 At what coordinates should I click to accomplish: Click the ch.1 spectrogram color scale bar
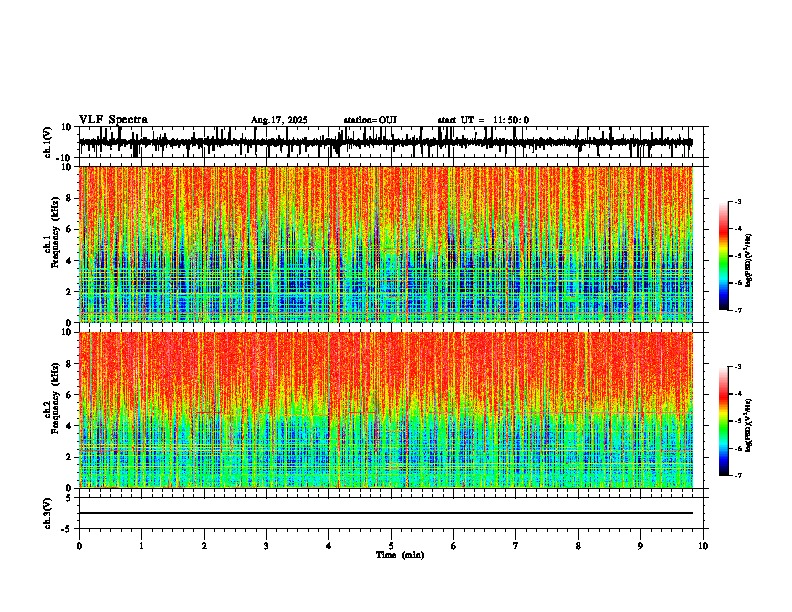[x=723, y=256]
